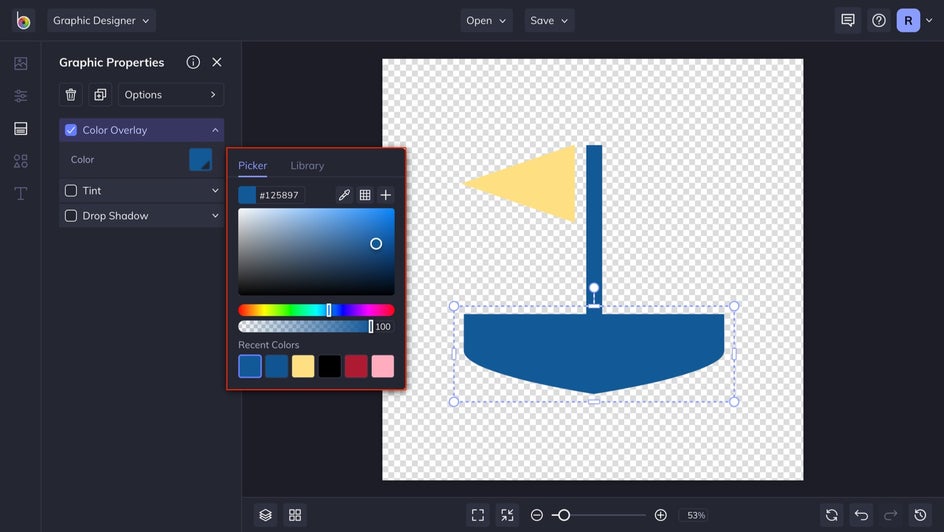Open the grid view icon in bottom bar

click(x=295, y=515)
